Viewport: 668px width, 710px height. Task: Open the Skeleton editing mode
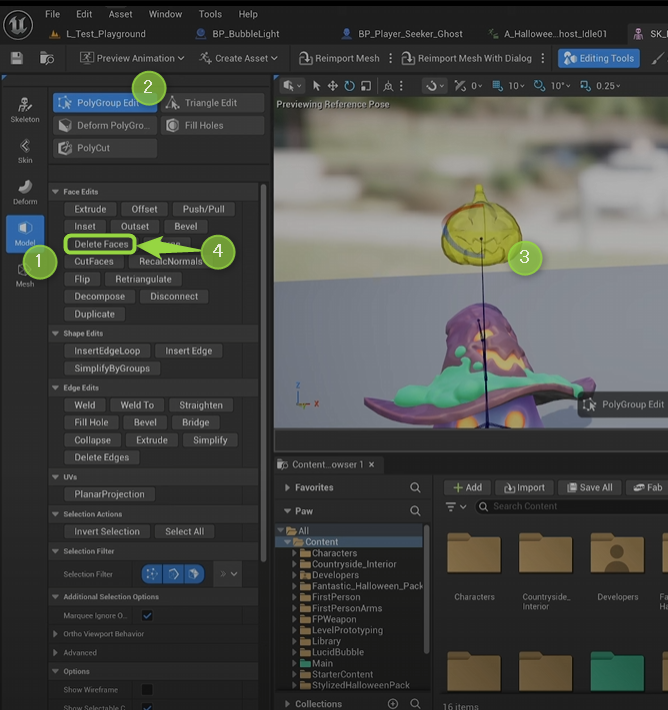coord(25,110)
